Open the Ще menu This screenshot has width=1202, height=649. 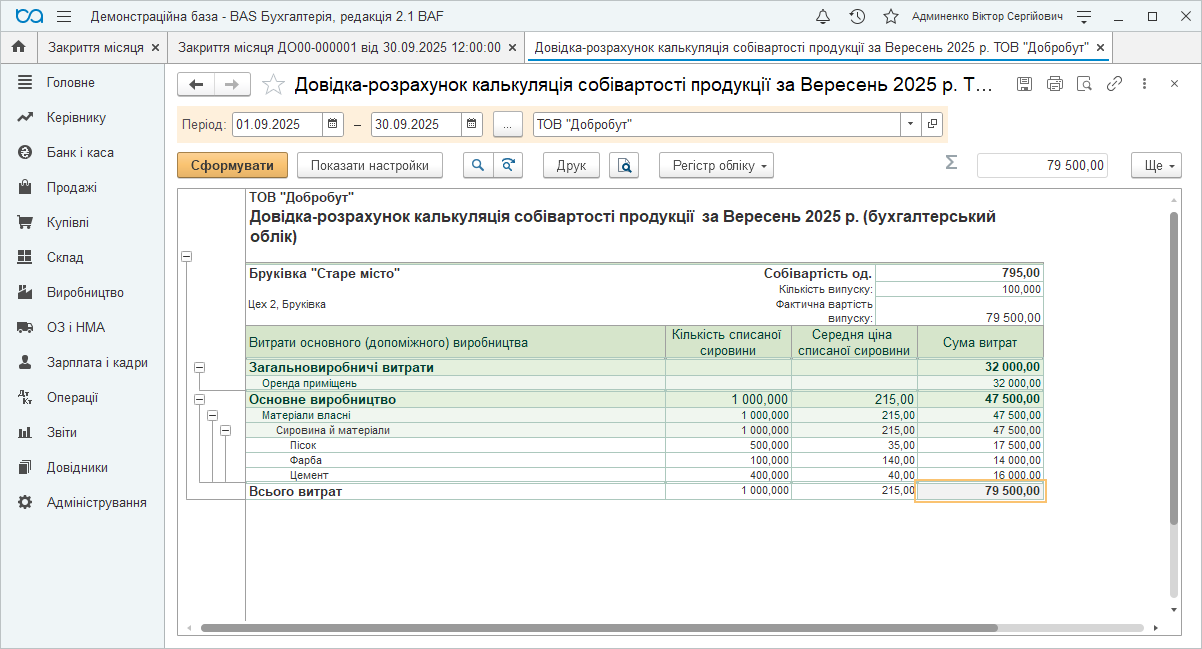(x=1155, y=166)
